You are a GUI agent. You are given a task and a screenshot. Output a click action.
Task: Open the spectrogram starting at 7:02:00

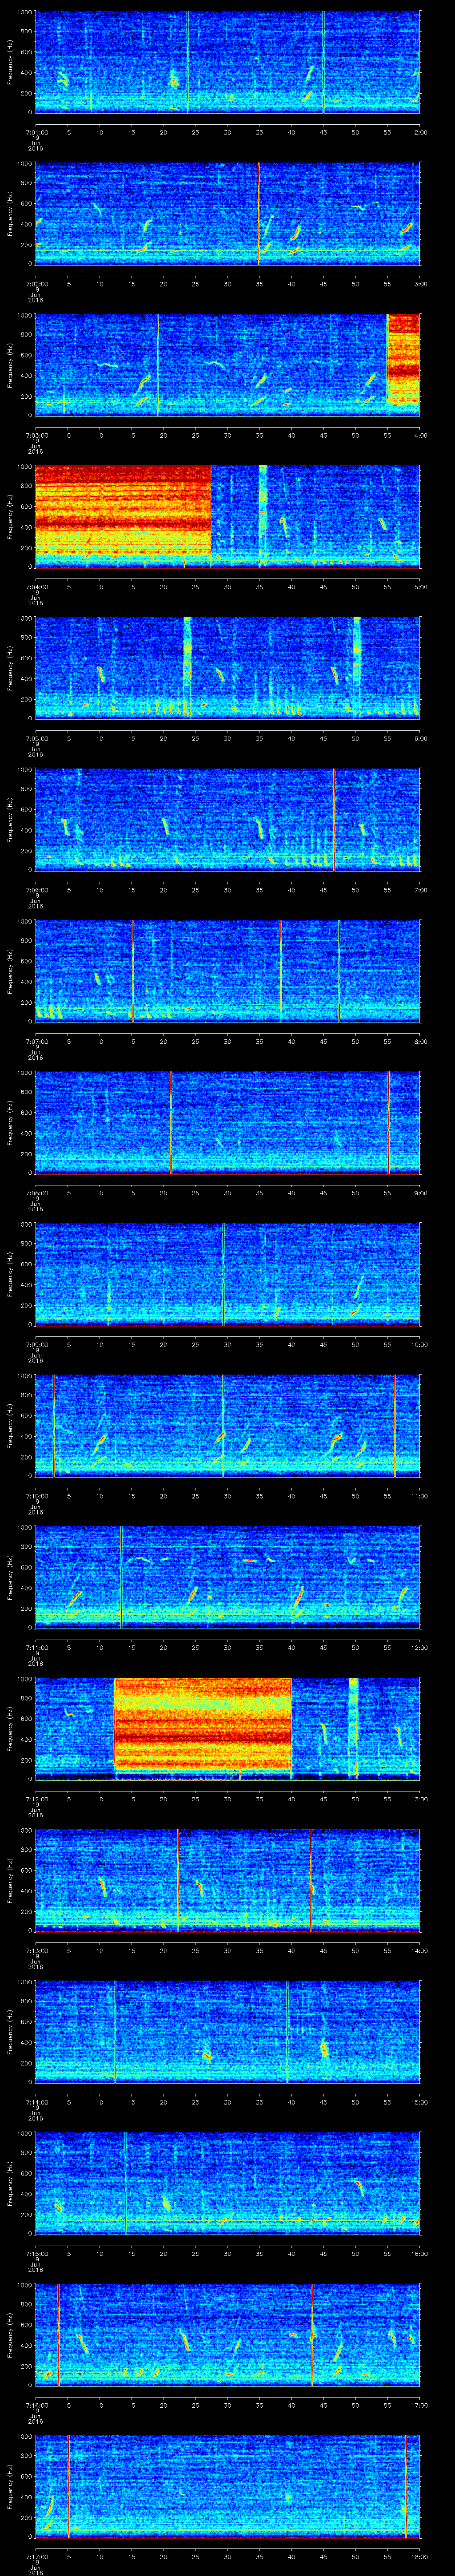coord(227,213)
